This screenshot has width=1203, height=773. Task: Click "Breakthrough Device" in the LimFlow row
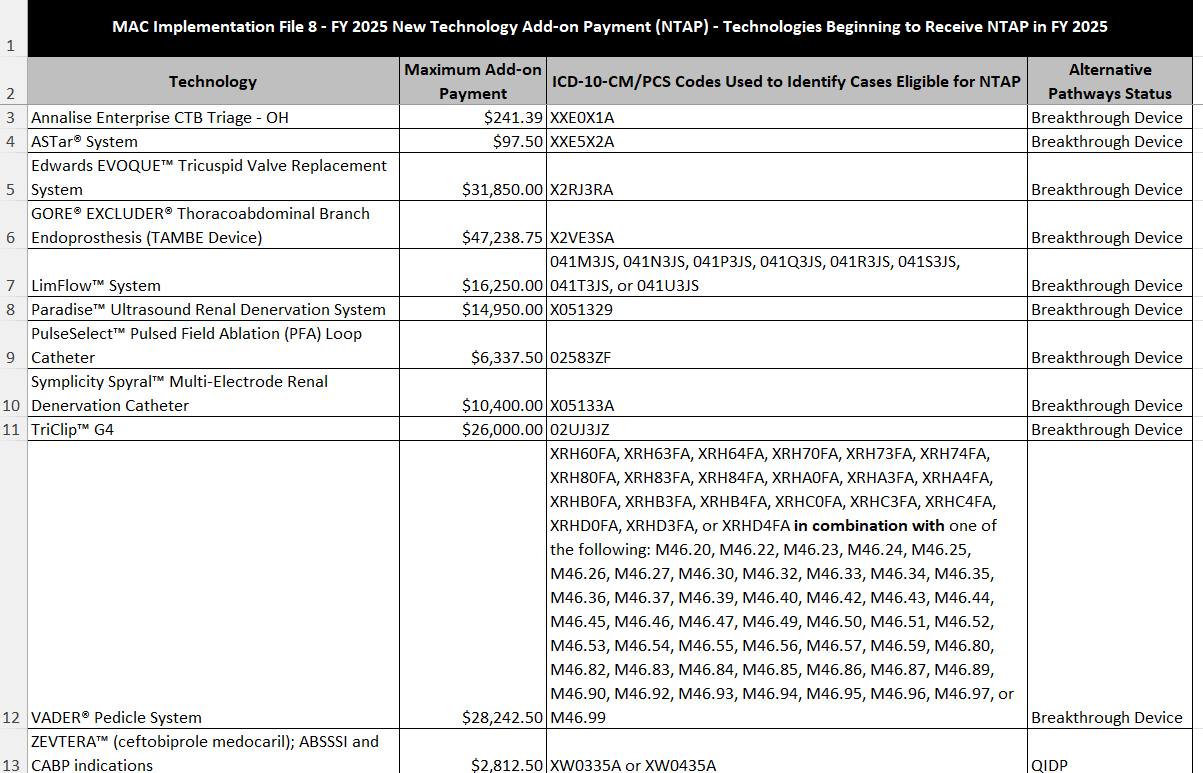[1107, 285]
